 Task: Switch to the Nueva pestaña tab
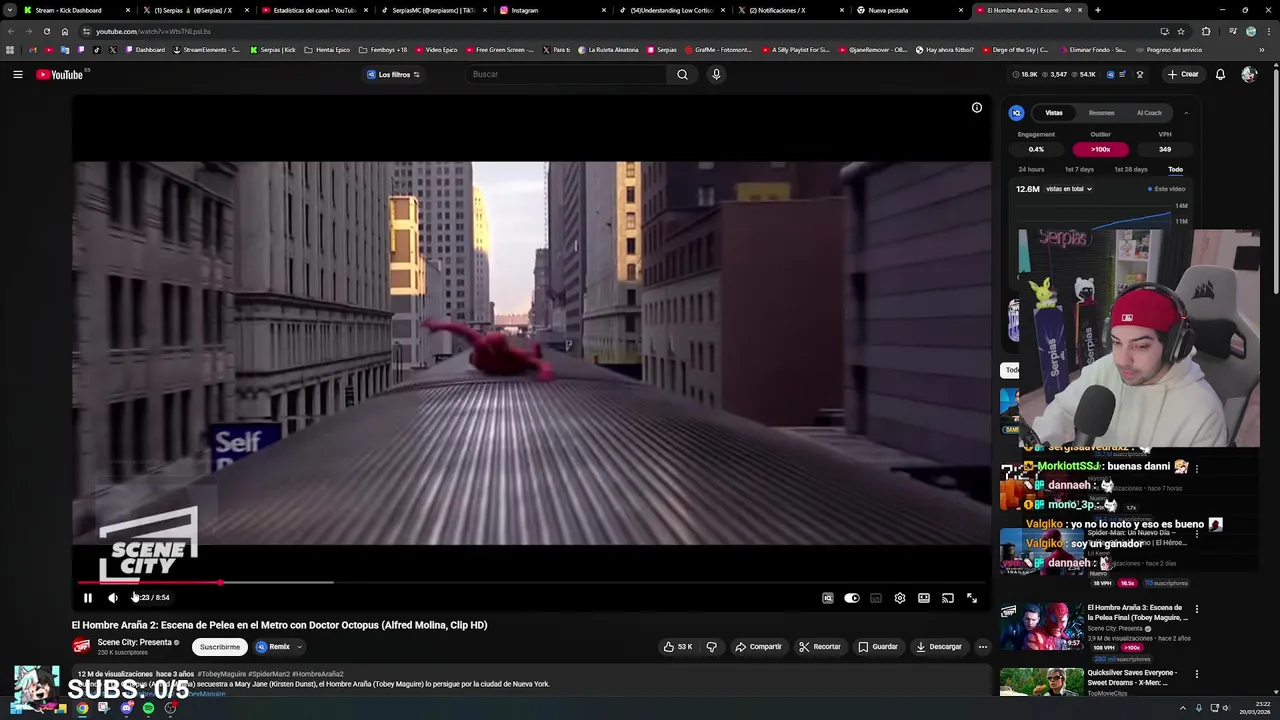(910, 10)
